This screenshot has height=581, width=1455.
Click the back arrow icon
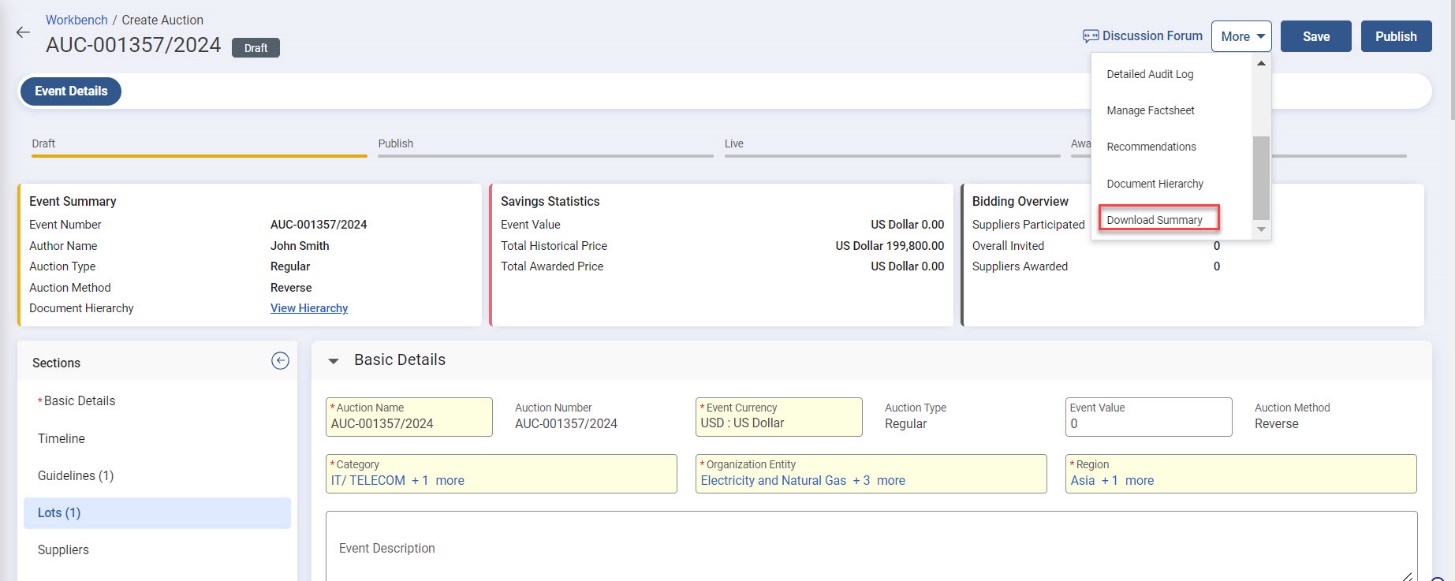(23, 33)
